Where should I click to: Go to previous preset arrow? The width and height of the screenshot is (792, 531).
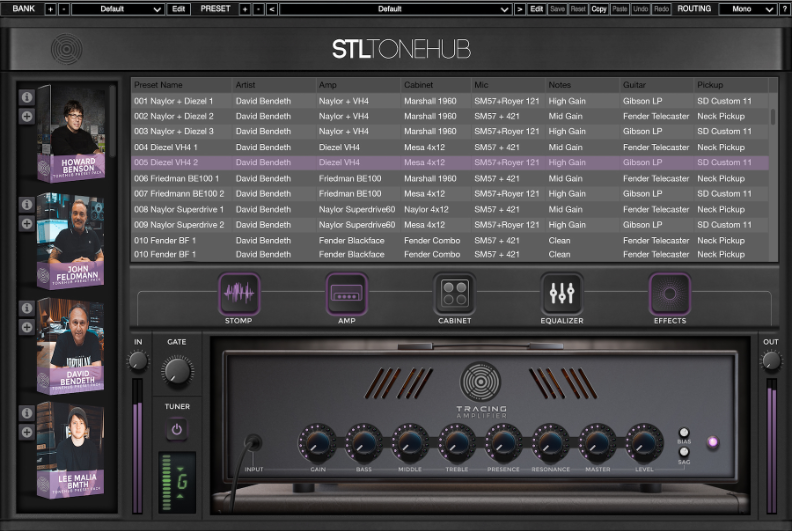tap(272, 9)
